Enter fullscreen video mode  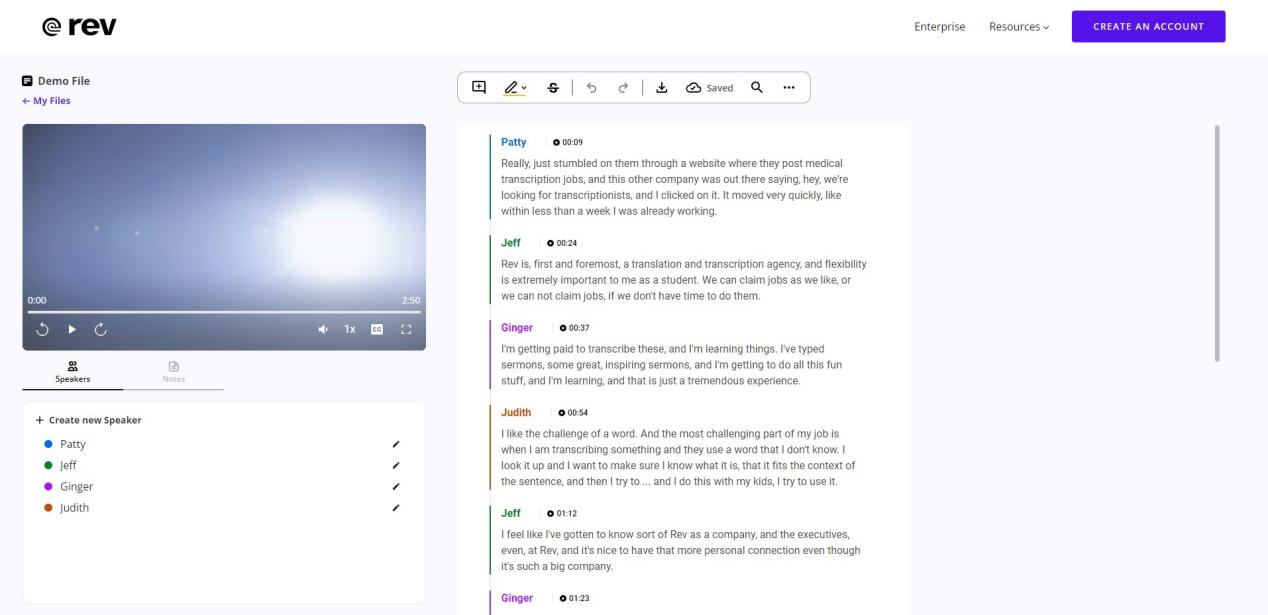tap(406, 329)
